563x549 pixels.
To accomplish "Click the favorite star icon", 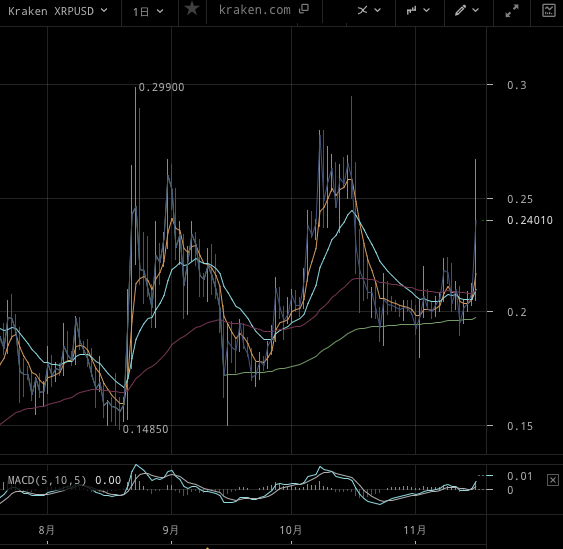I will tap(192, 9).
